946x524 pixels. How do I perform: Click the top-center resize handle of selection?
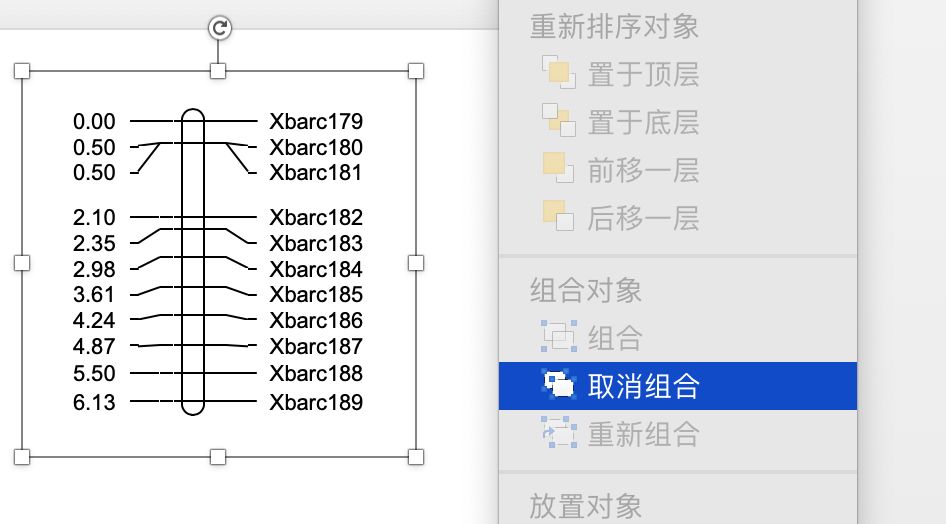[218, 71]
